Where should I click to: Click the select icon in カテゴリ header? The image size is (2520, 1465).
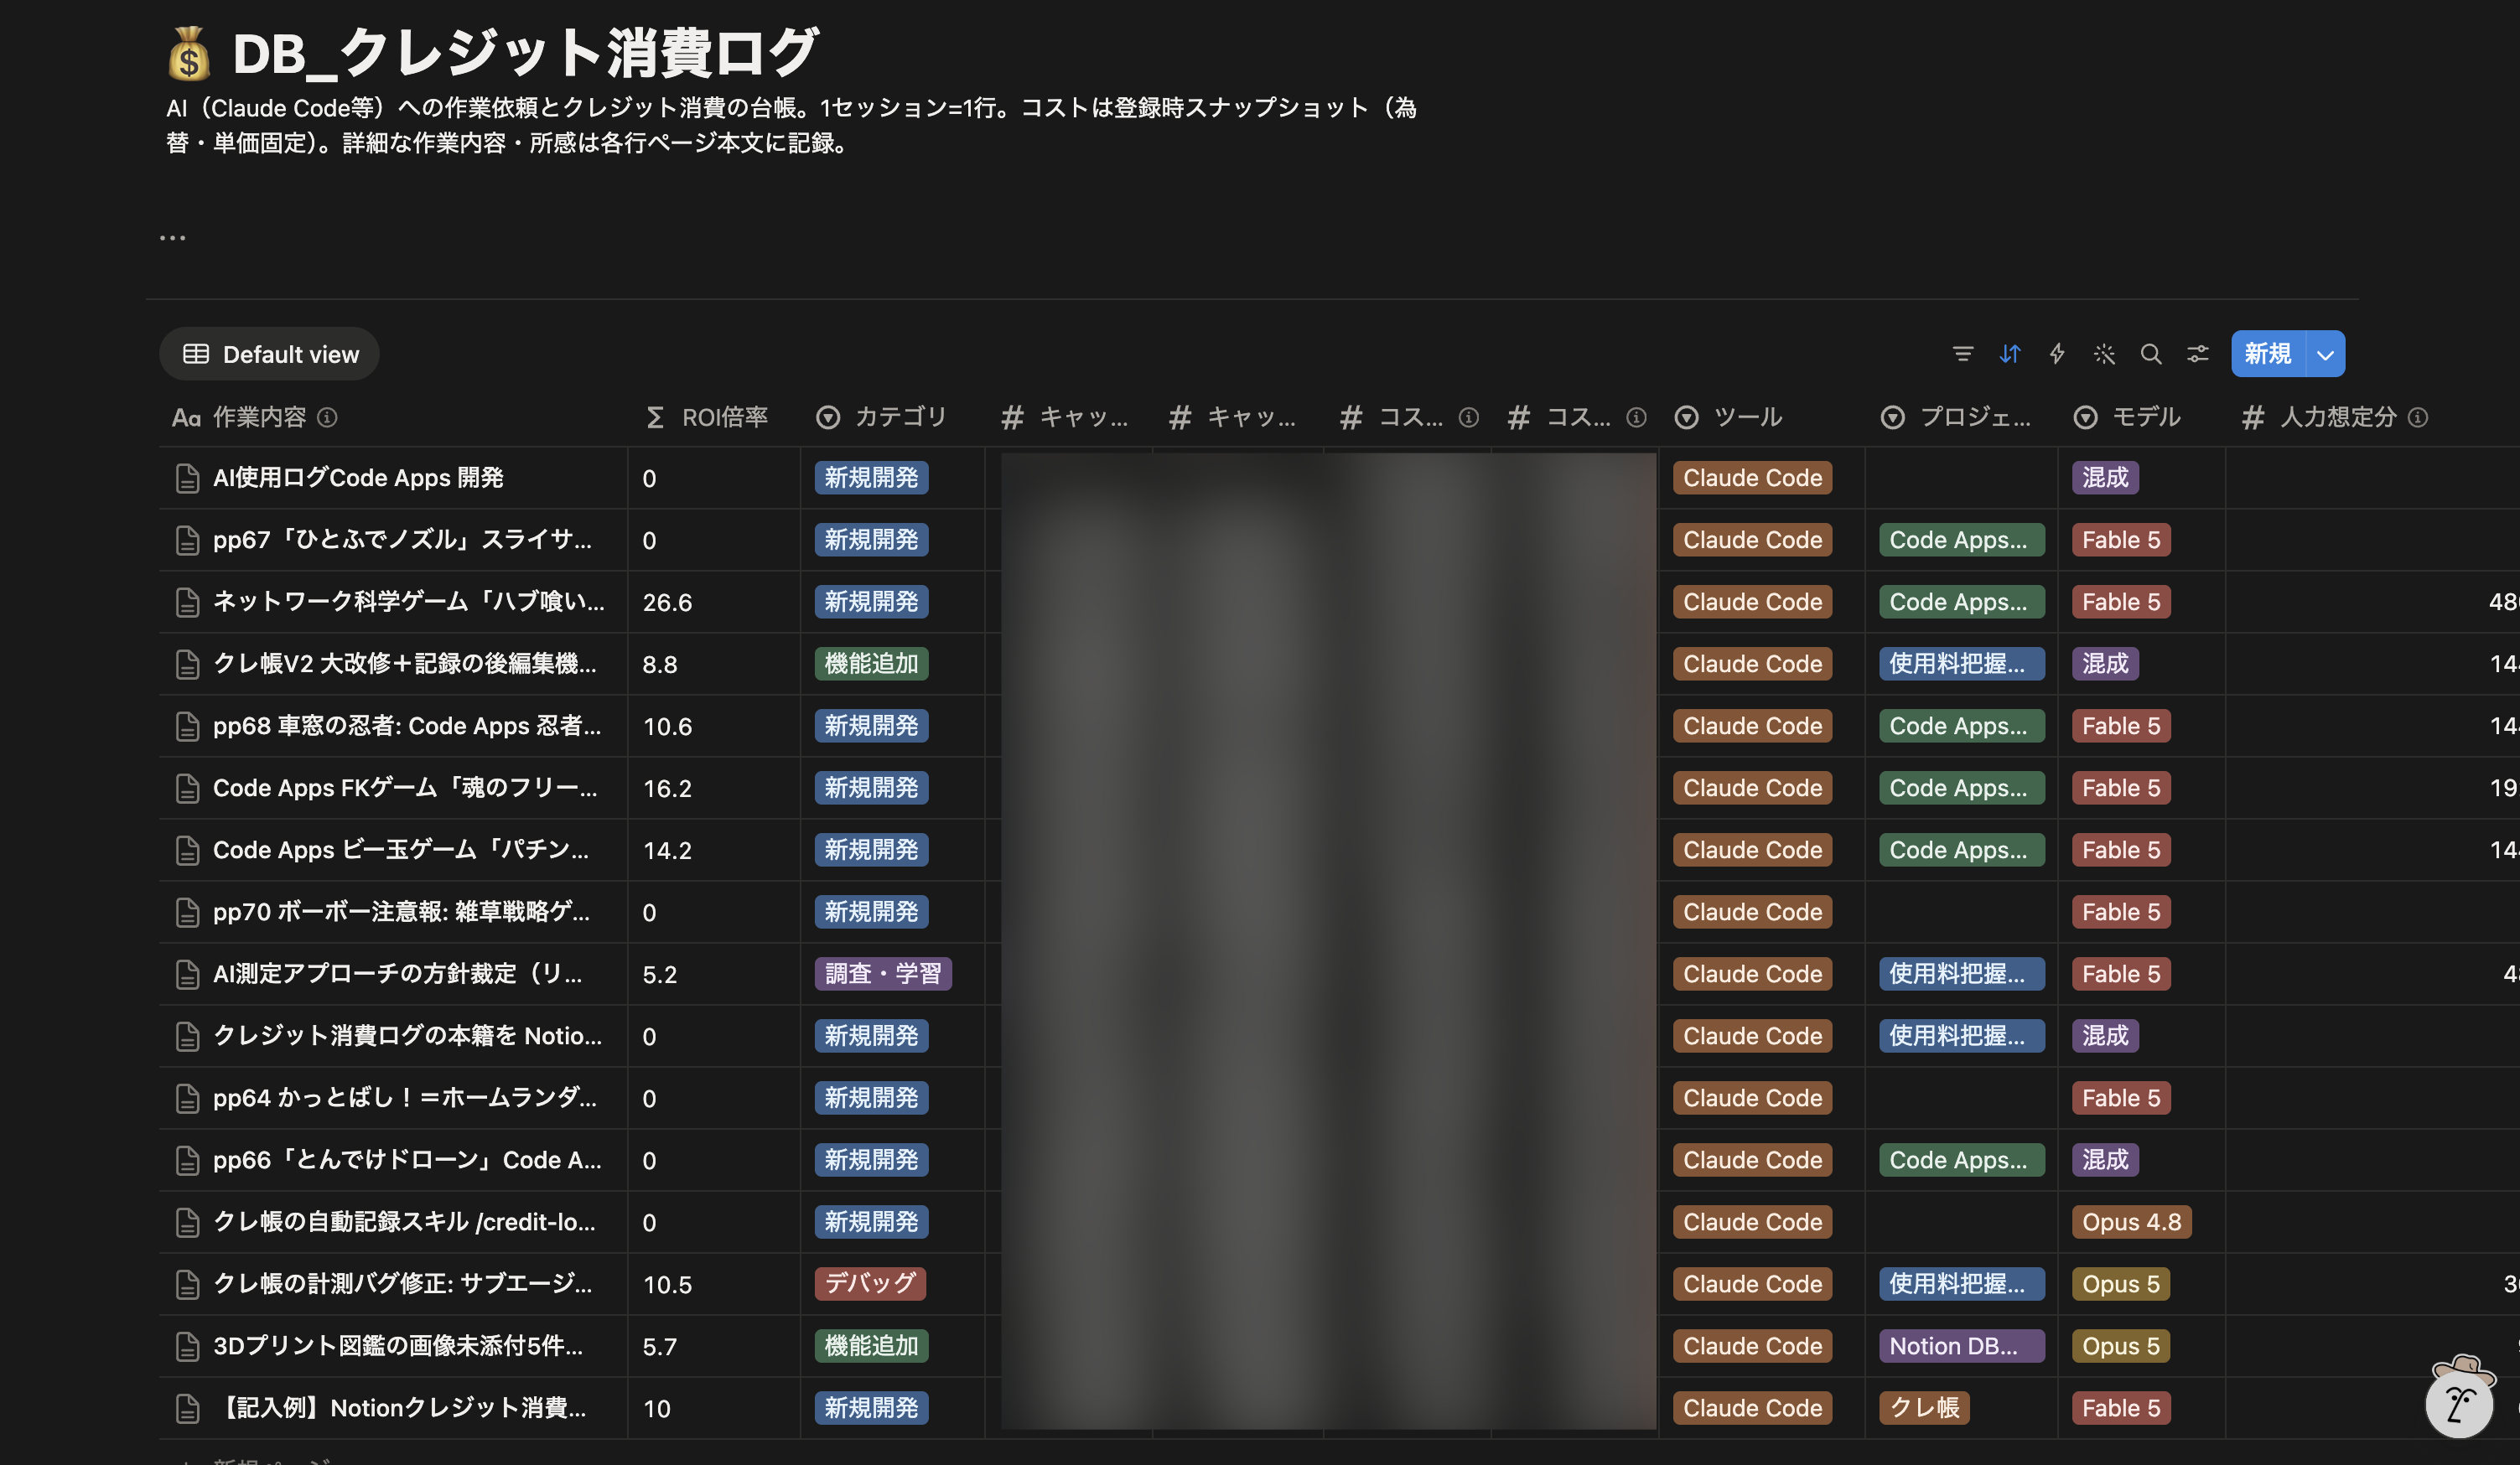[828, 417]
